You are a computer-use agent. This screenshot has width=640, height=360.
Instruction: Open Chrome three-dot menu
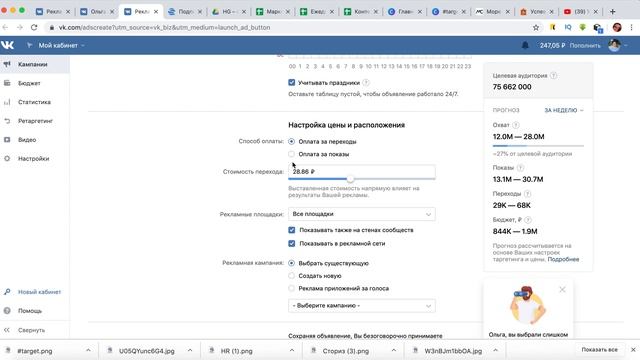(x=631, y=27)
